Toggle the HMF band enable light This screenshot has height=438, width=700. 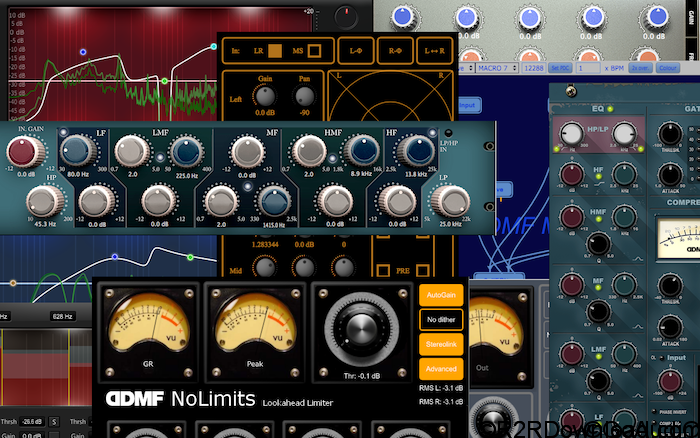coord(332,159)
